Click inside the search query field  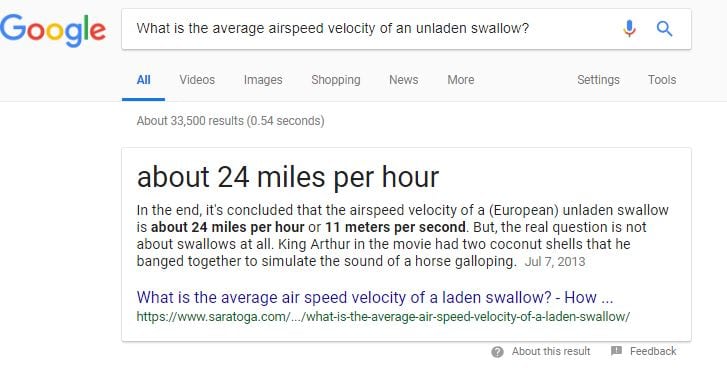(x=371, y=29)
